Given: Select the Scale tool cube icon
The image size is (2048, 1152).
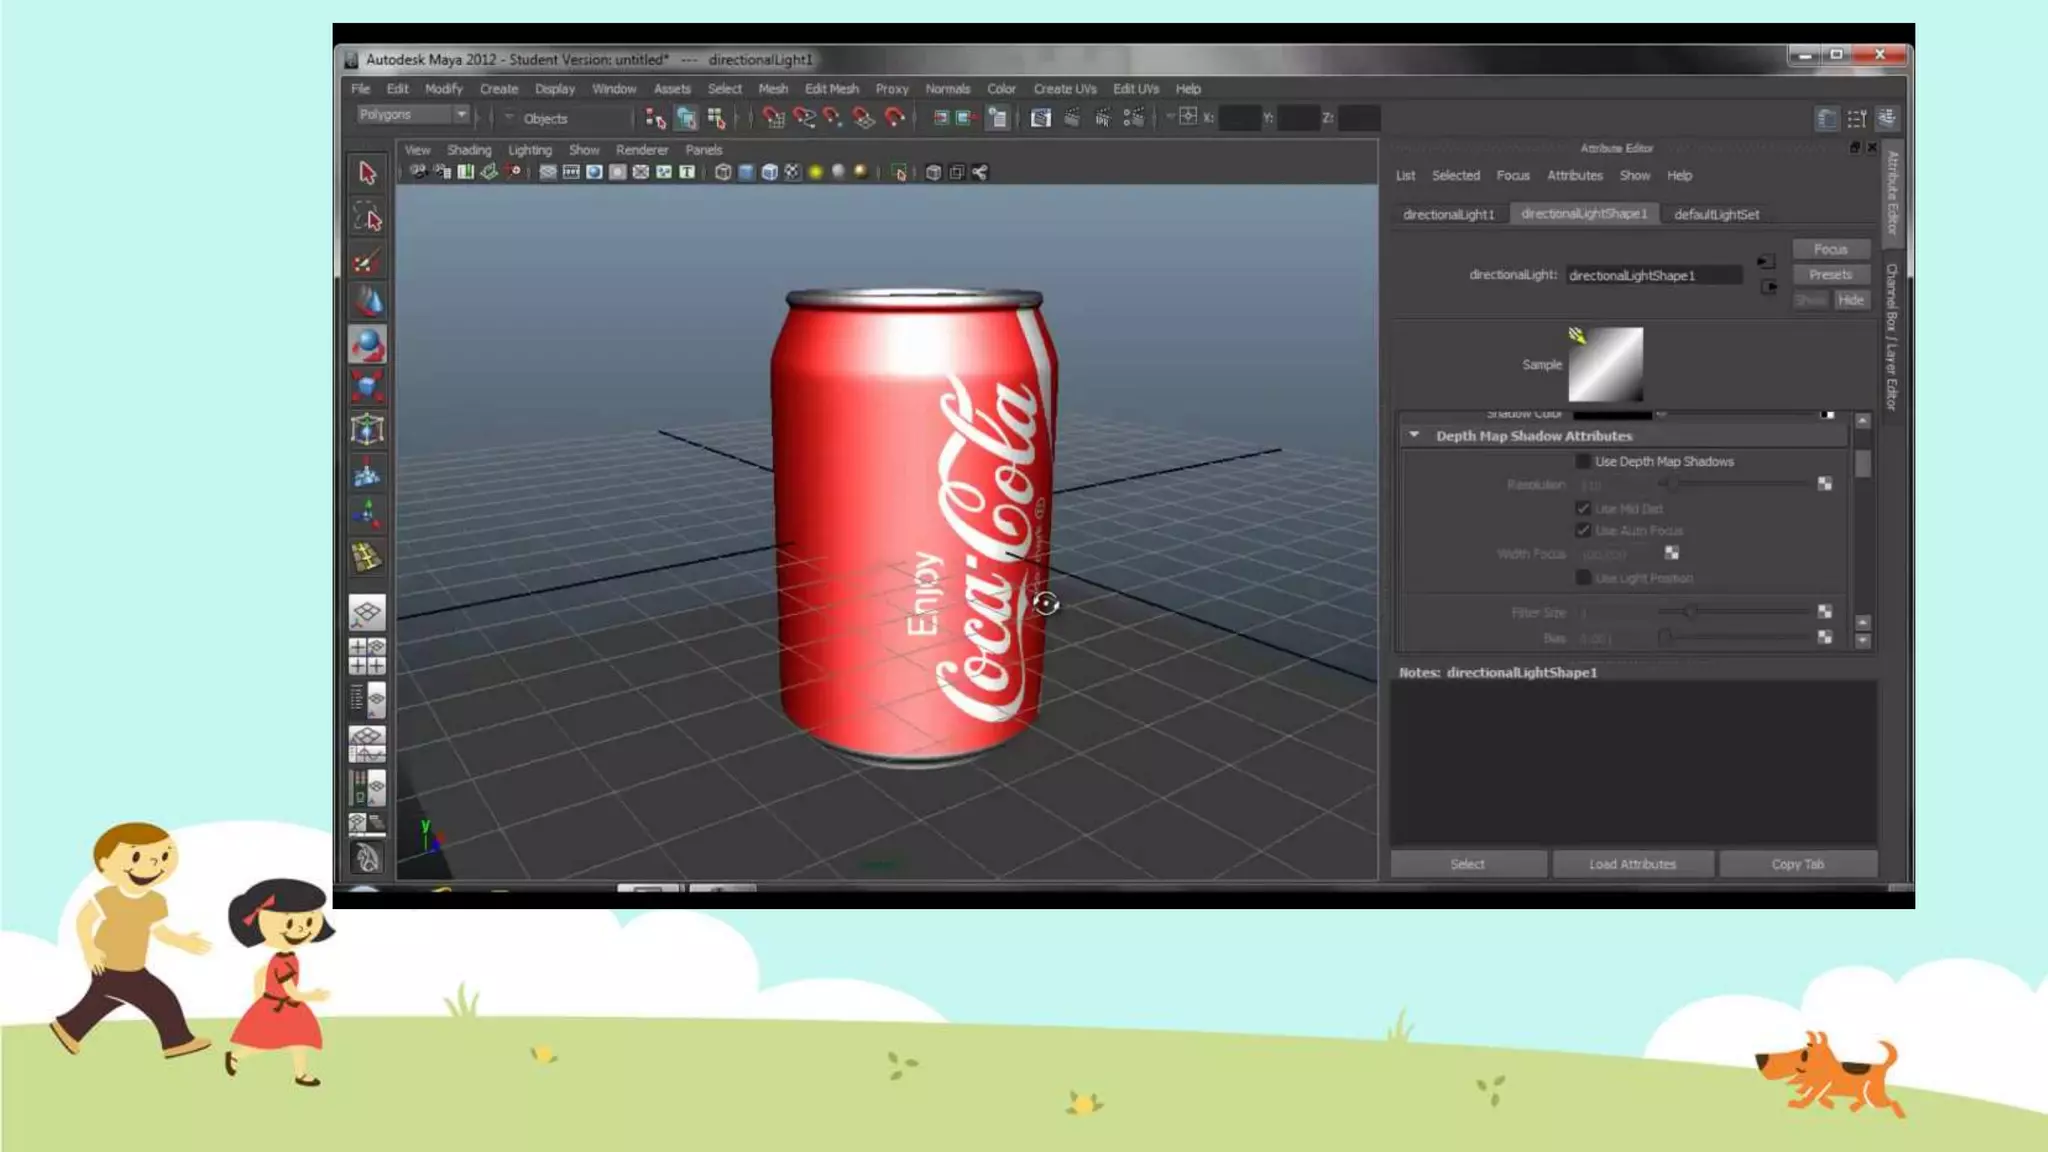Looking at the screenshot, I should point(367,387).
